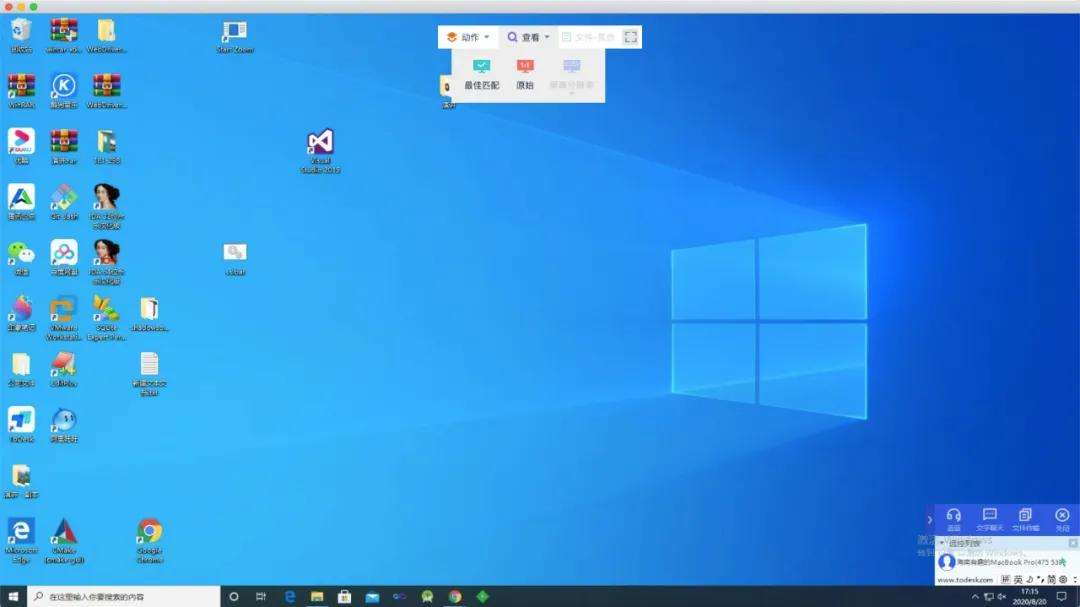Click the green diamond taskbar icon
1080x607 pixels.
pos(482,597)
